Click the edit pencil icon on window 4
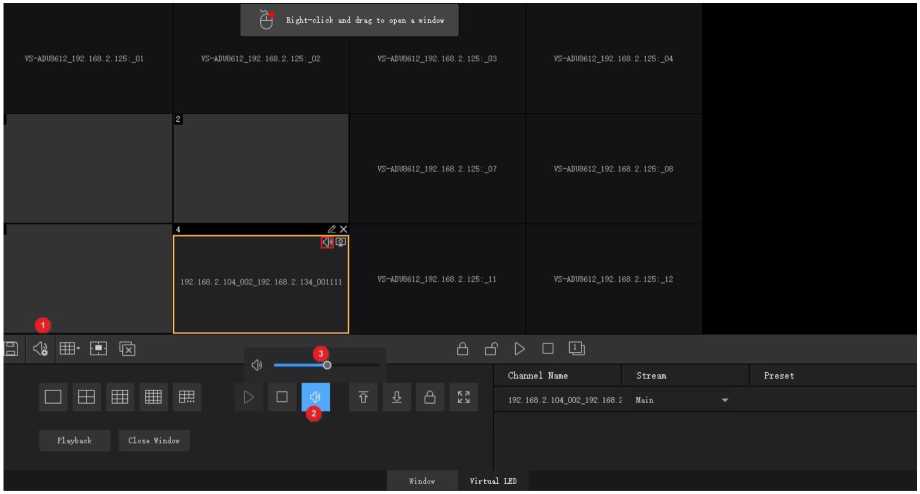The width and height of the screenshot is (920, 494). point(331,230)
